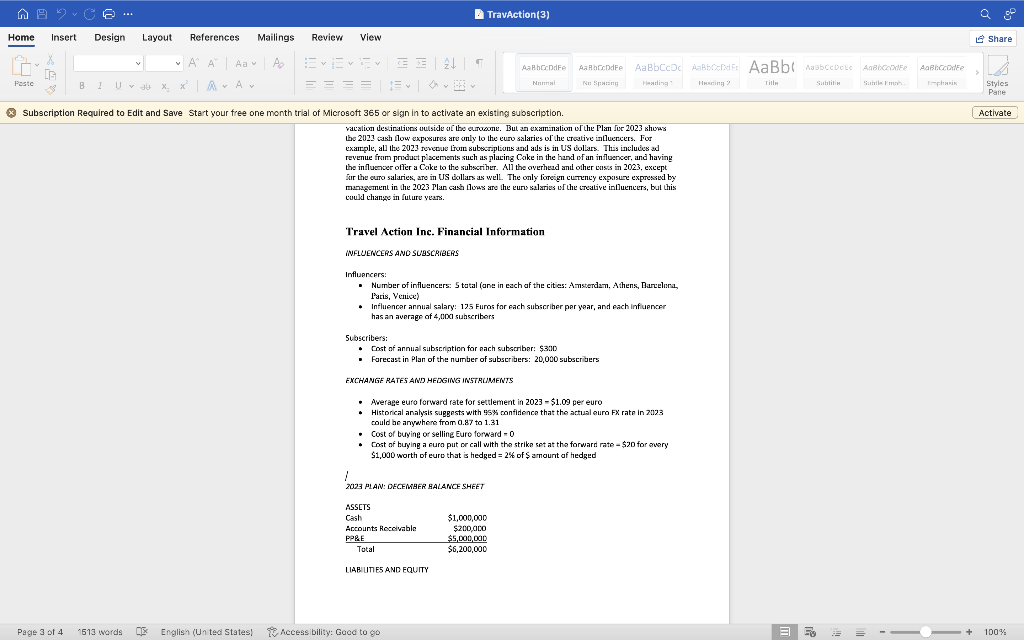This screenshot has height=640, width=1024.
Task: Click the English (United States) language indicator
Action: [x=206, y=632]
